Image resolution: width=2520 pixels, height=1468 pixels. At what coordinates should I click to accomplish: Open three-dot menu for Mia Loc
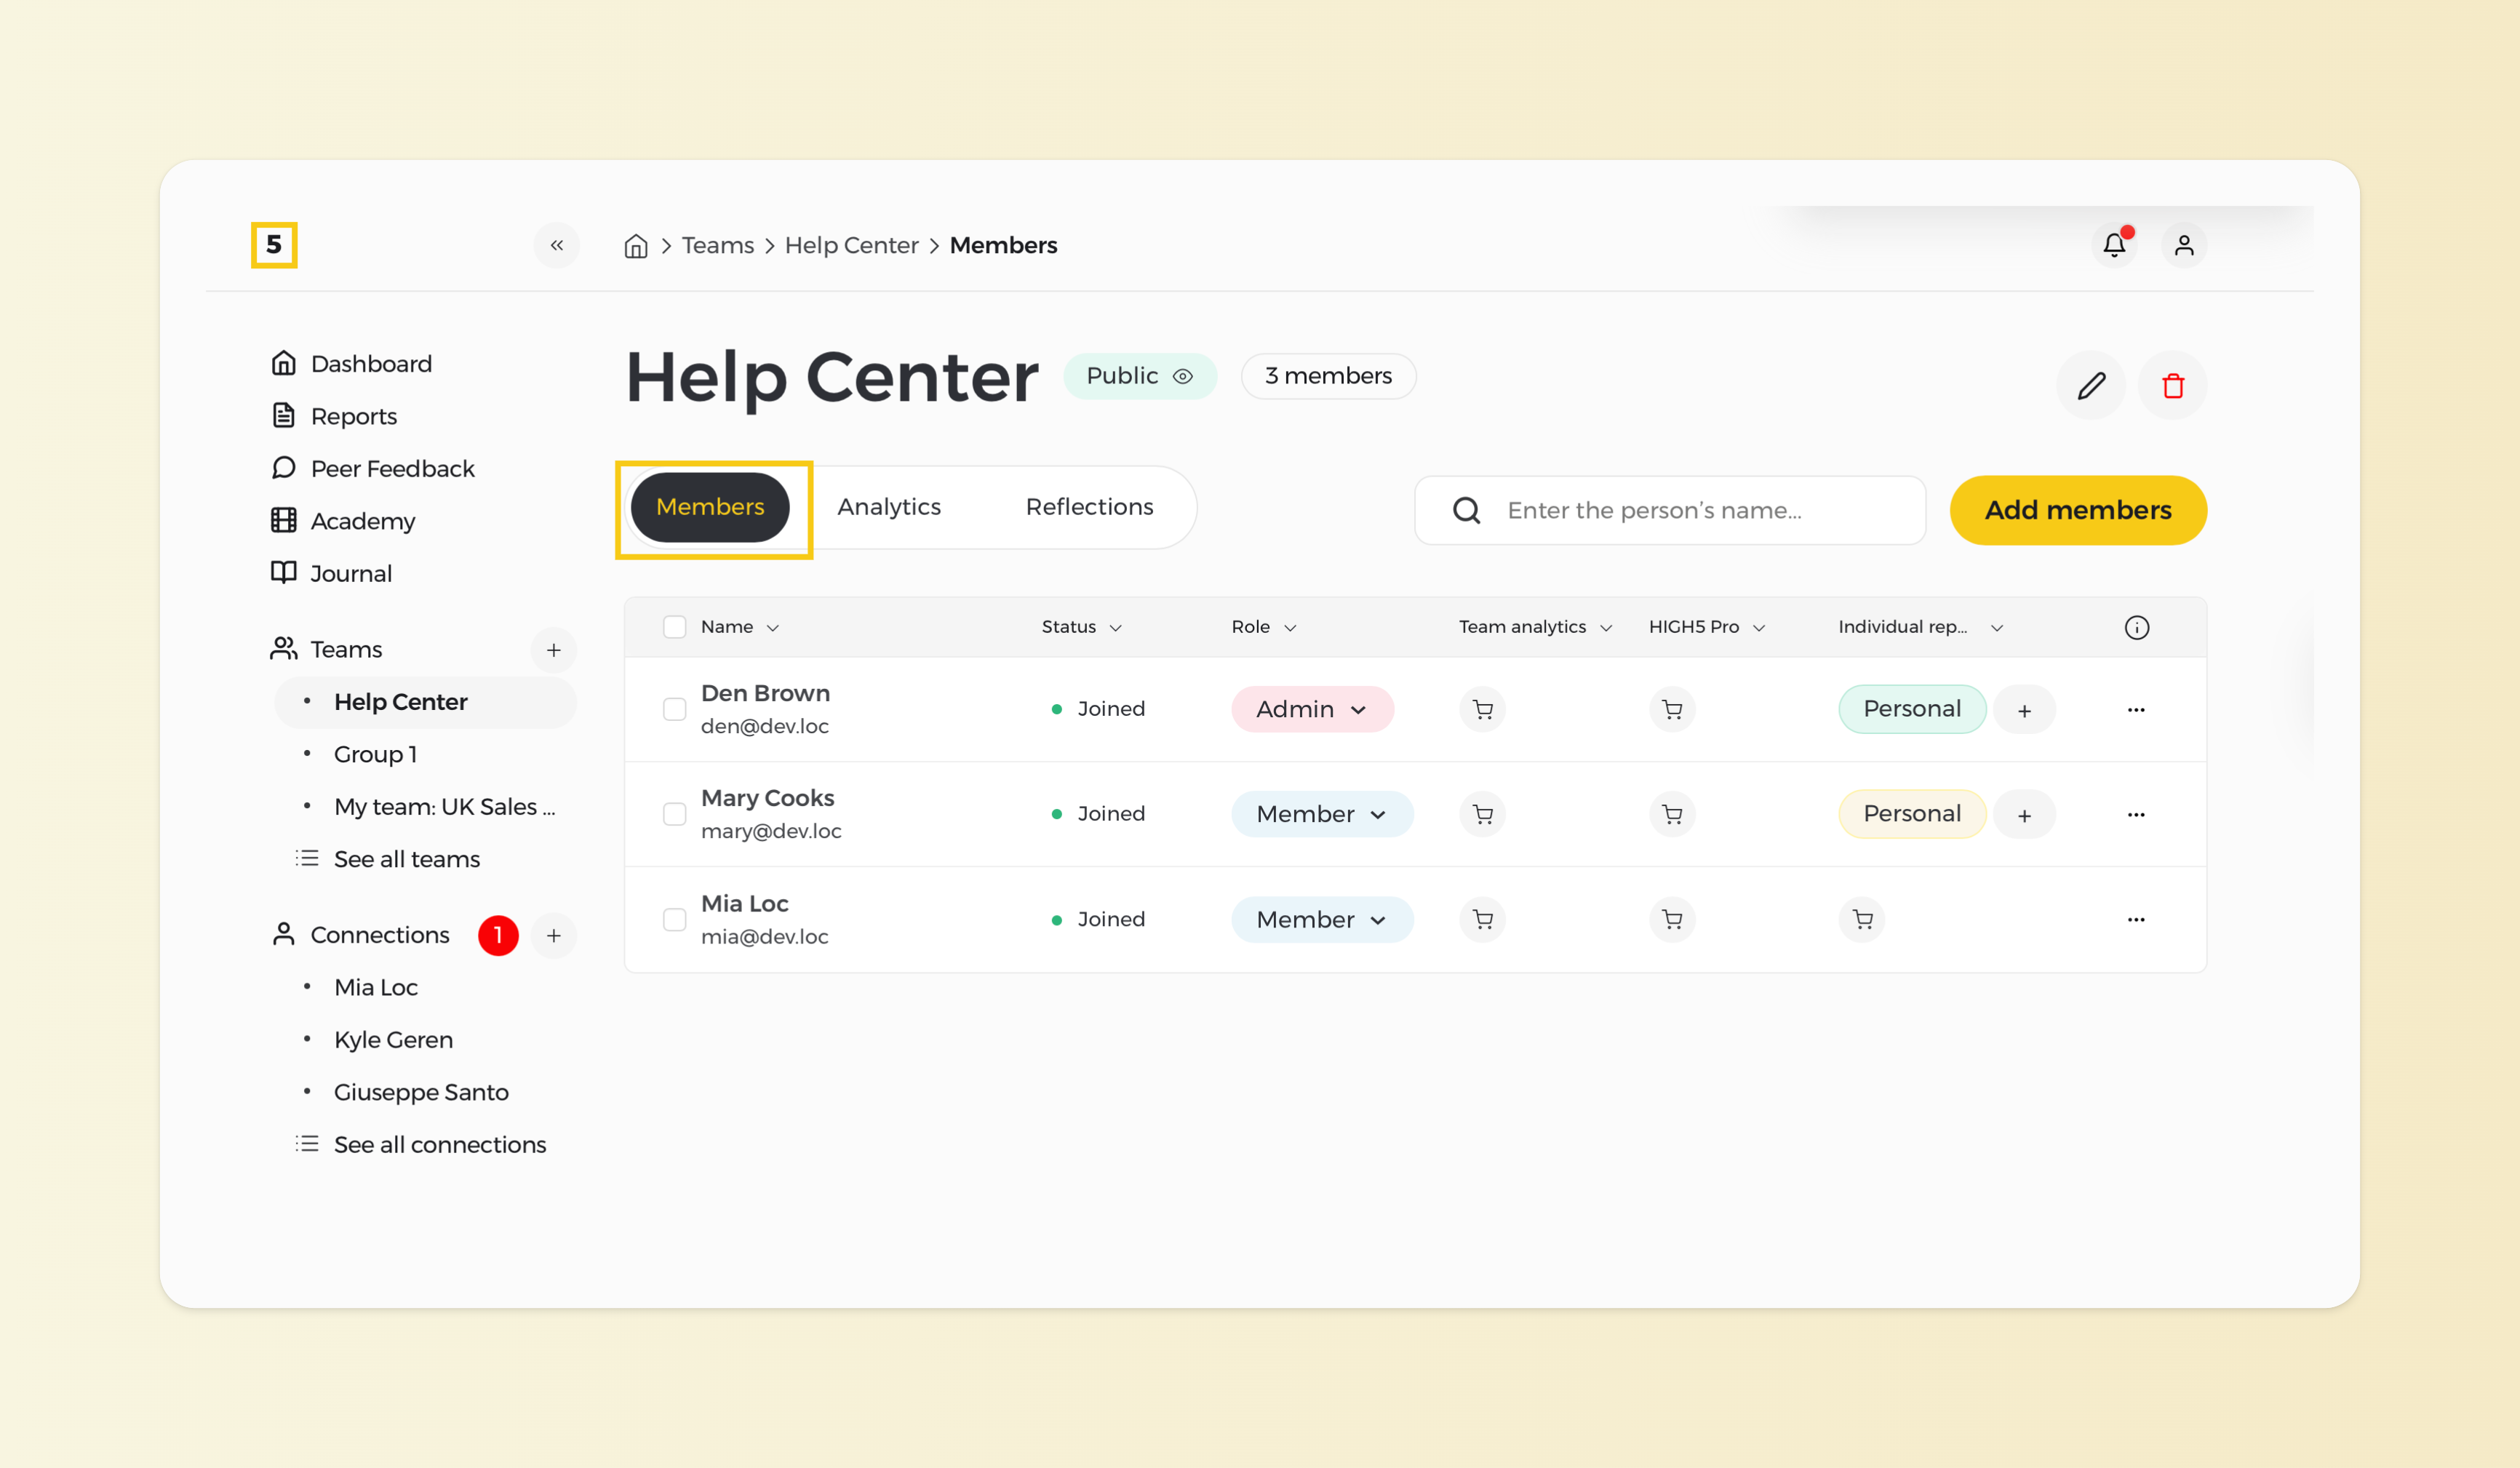coord(2136,919)
